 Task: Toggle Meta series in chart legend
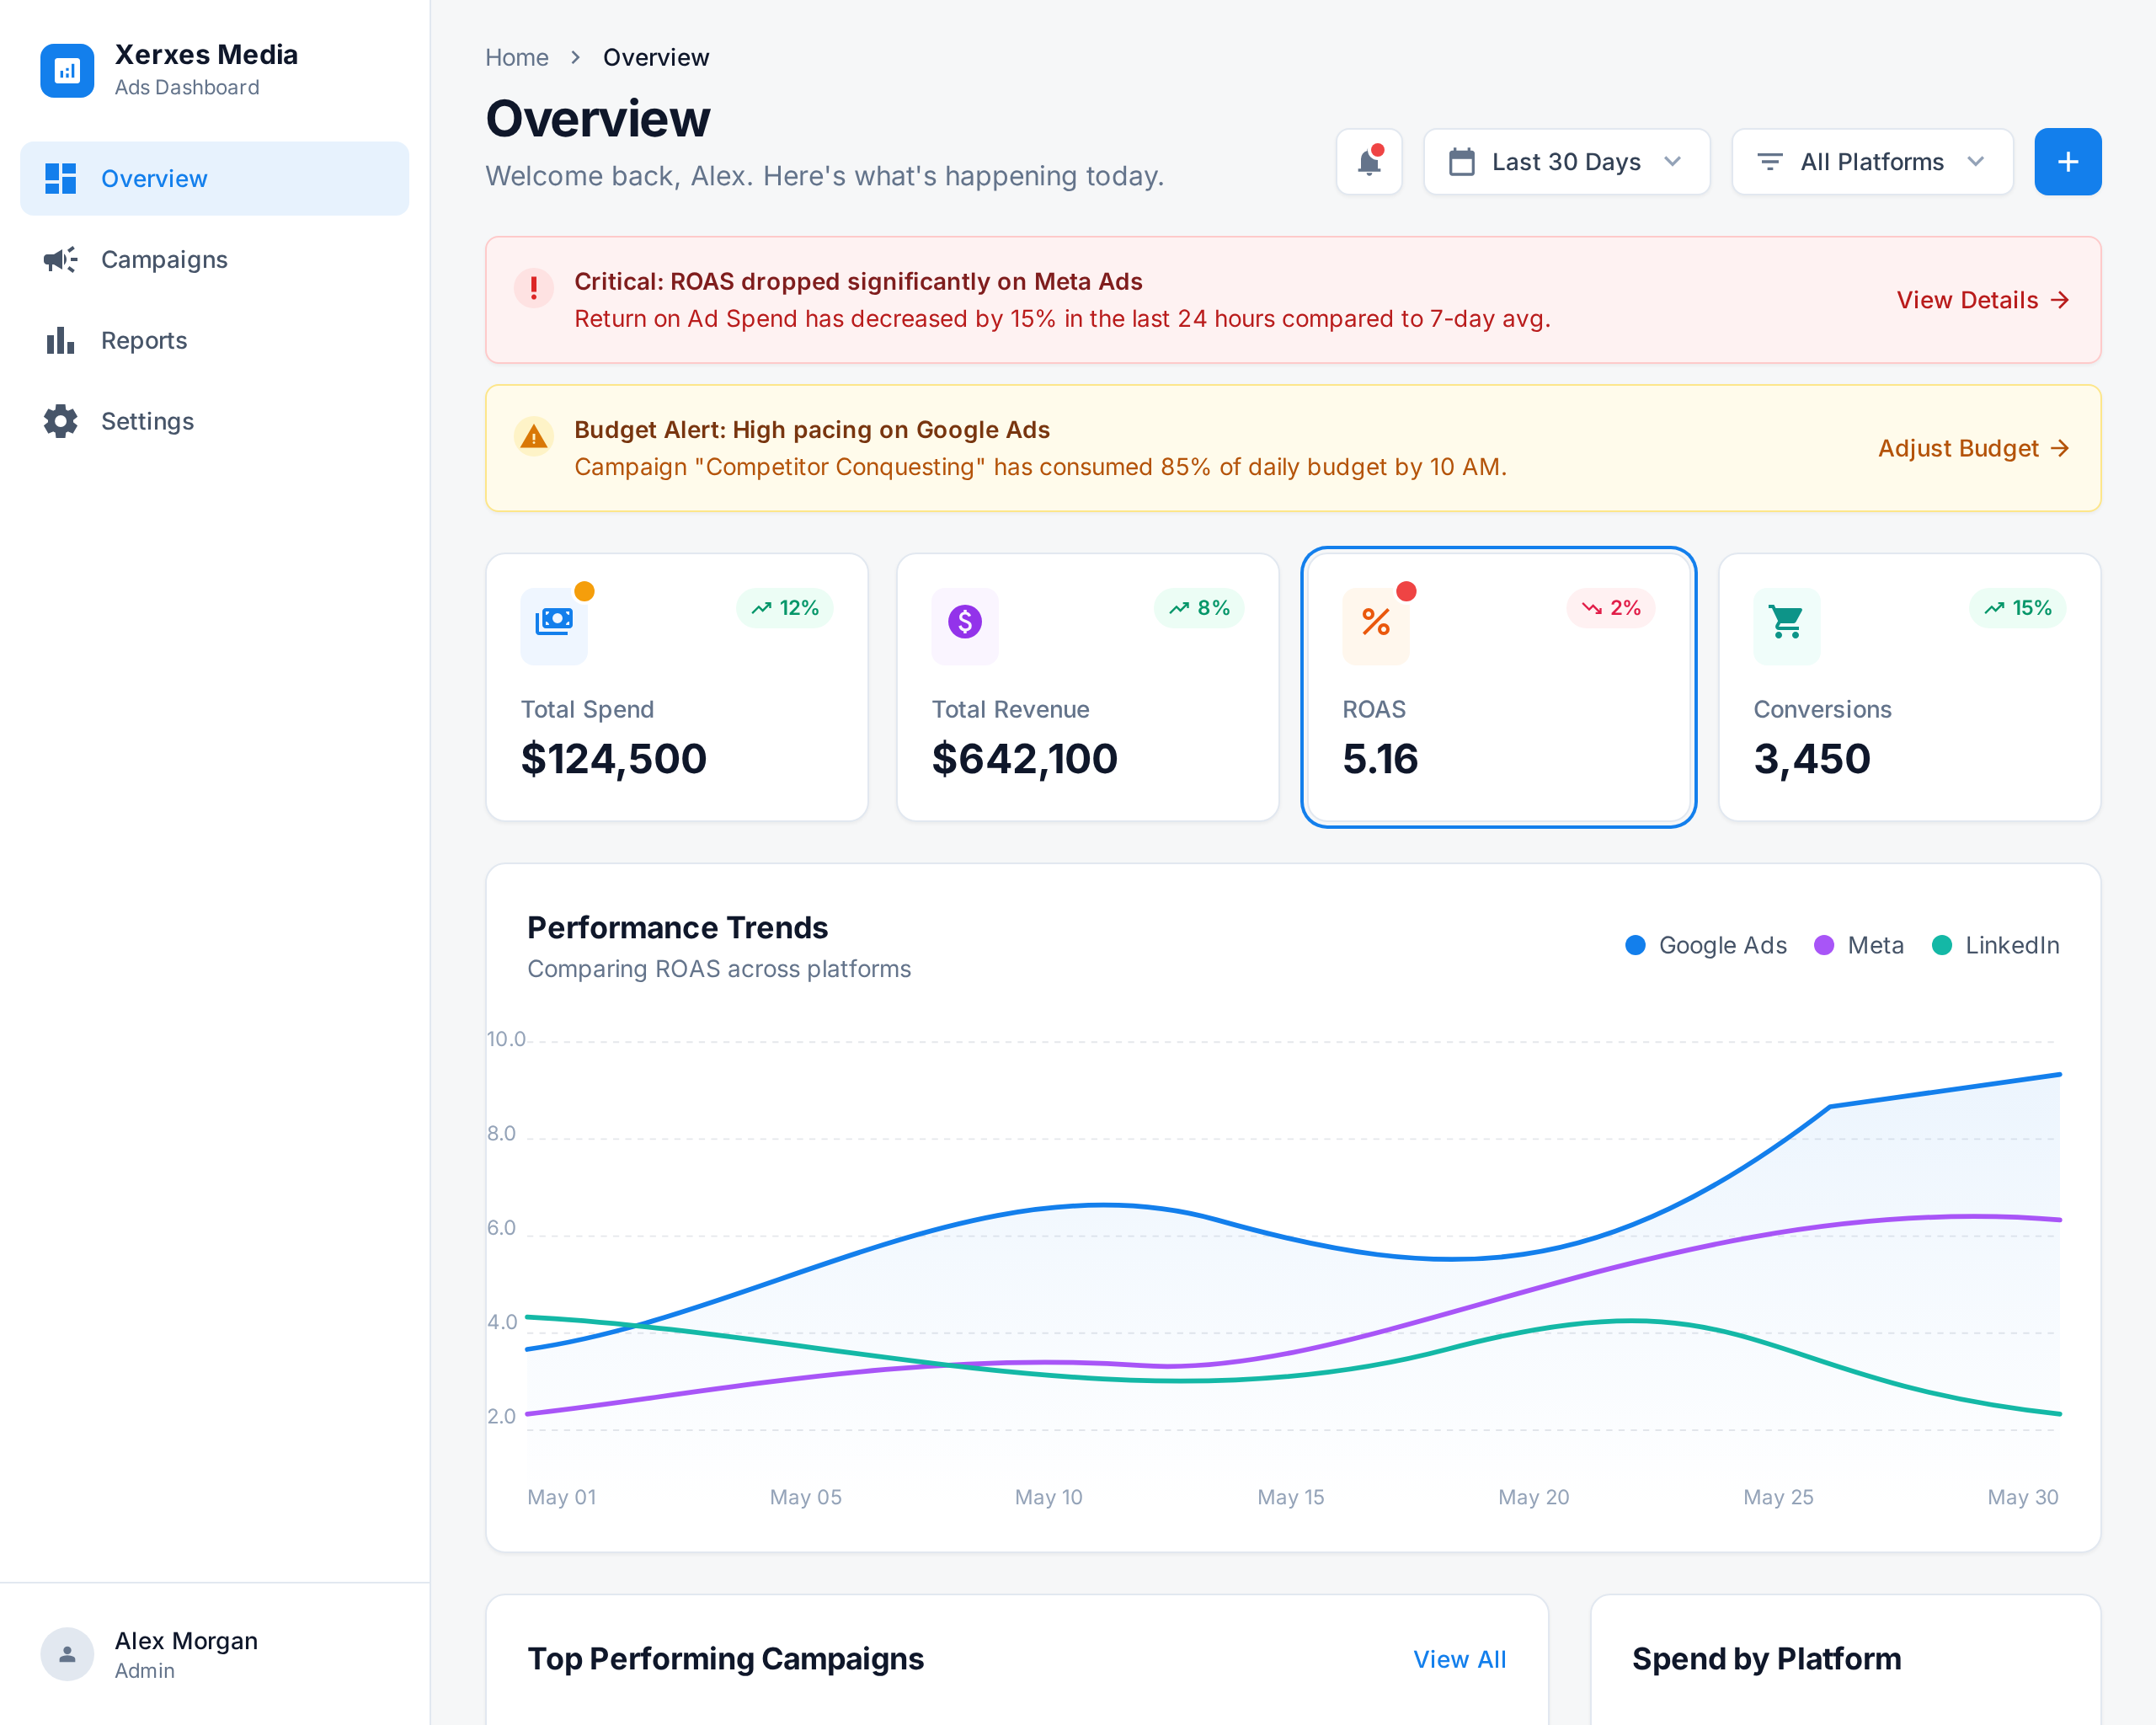click(x=1859, y=945)
